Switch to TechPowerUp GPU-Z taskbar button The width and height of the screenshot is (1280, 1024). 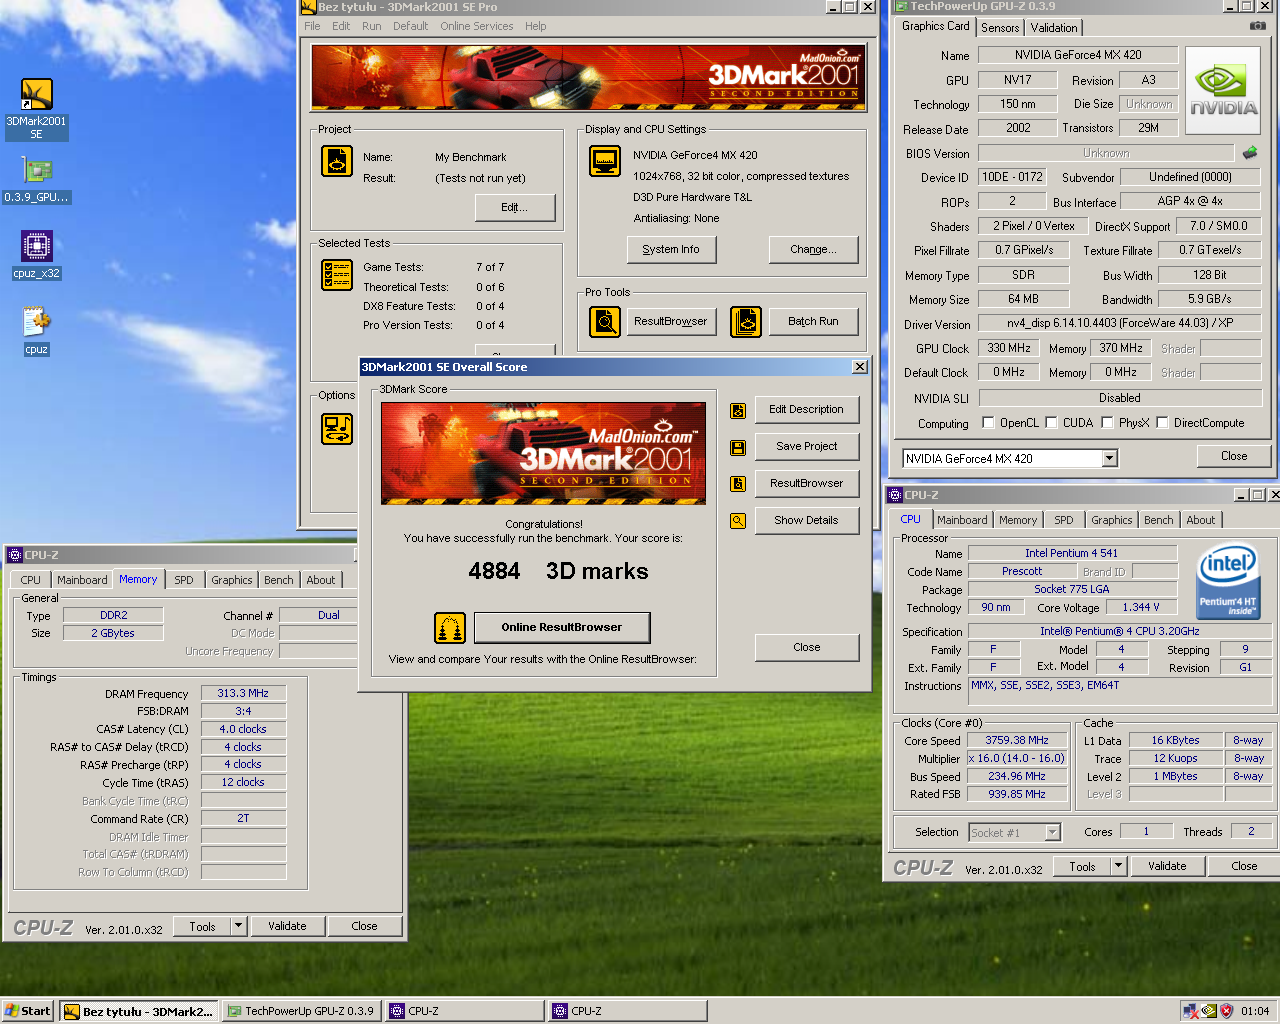[x=301, y=1011]
